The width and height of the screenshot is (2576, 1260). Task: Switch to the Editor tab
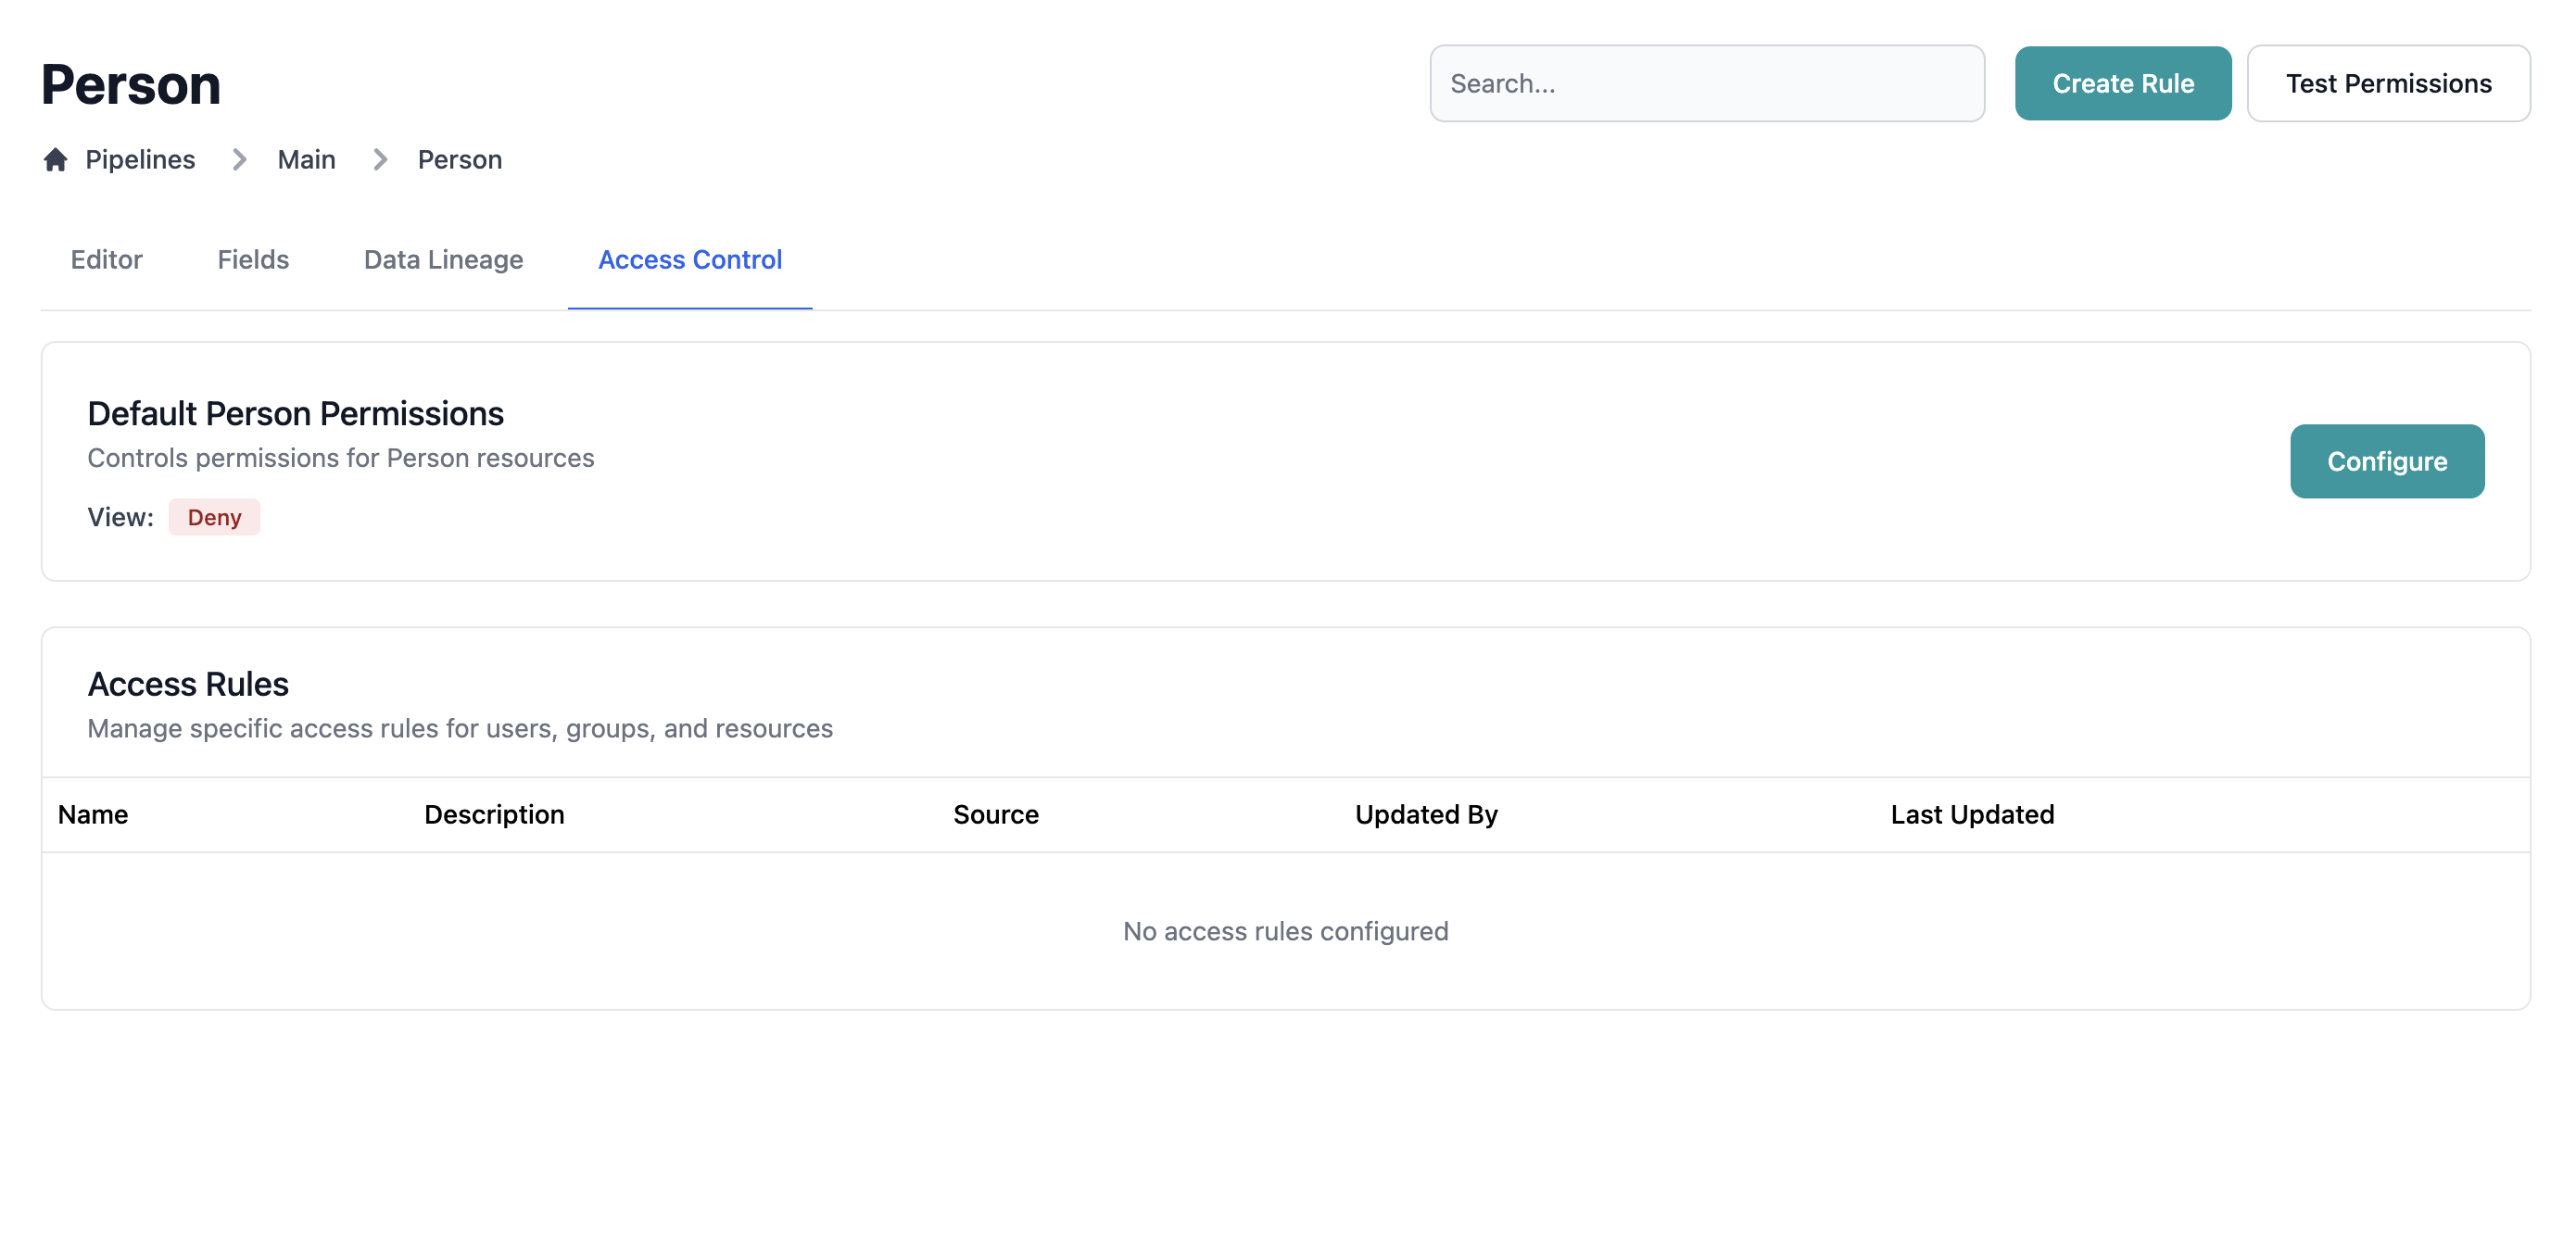pyautogui.click(x=106, y=260)
